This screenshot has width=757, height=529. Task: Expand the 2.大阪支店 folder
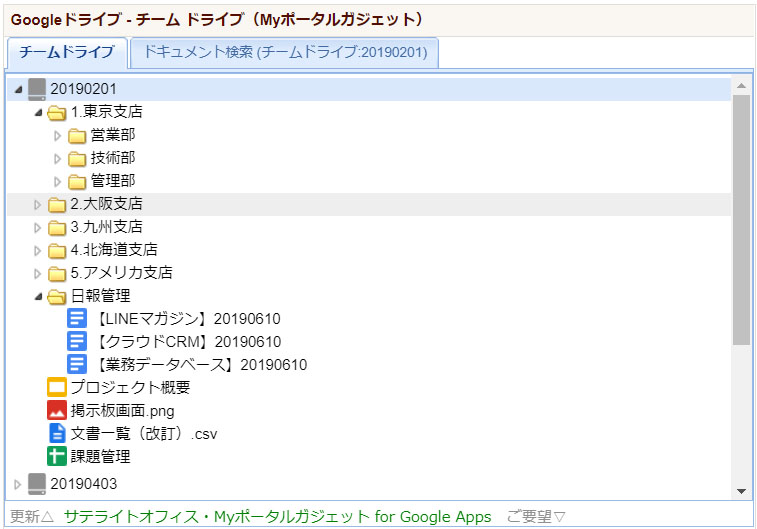[37, 205]
